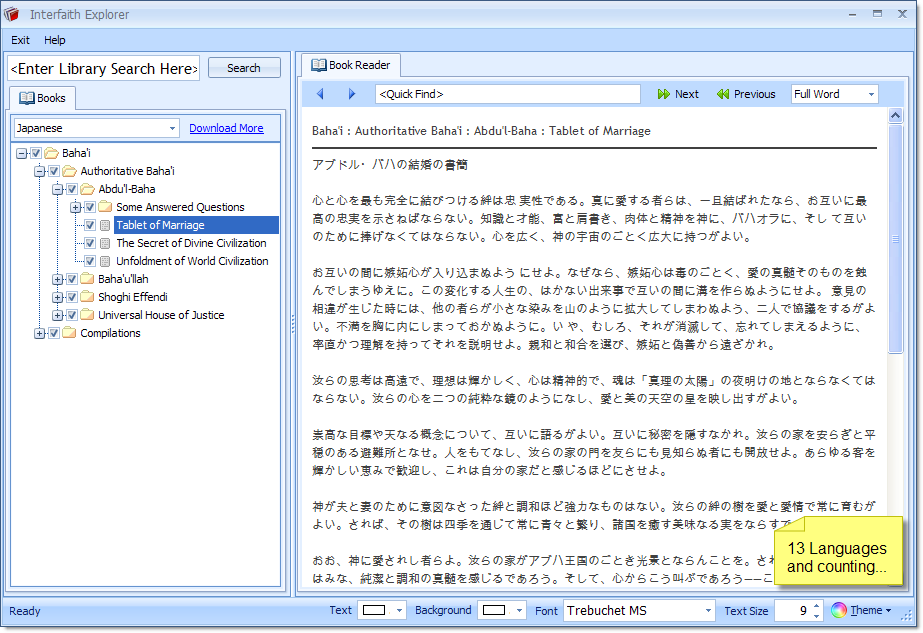Click the Search button
The height and width of the screenshot is (633, 923).
pos(244,68)
